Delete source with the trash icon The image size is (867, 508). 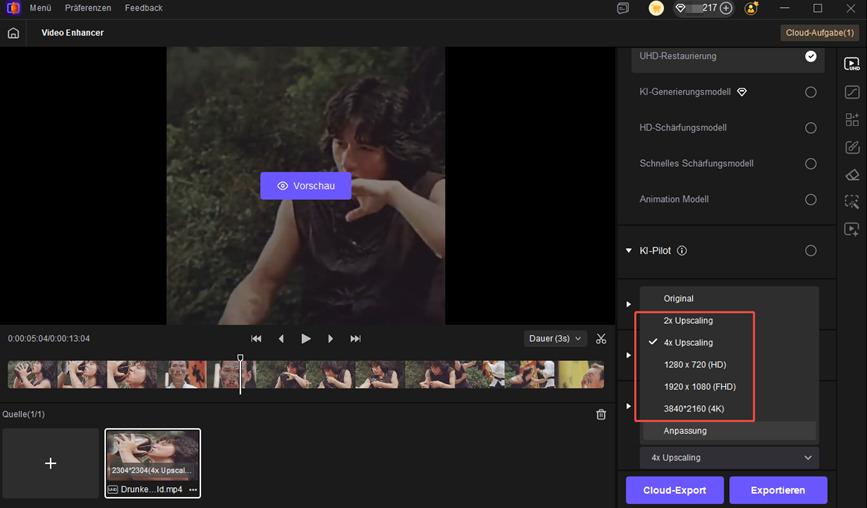click(601, 414)
